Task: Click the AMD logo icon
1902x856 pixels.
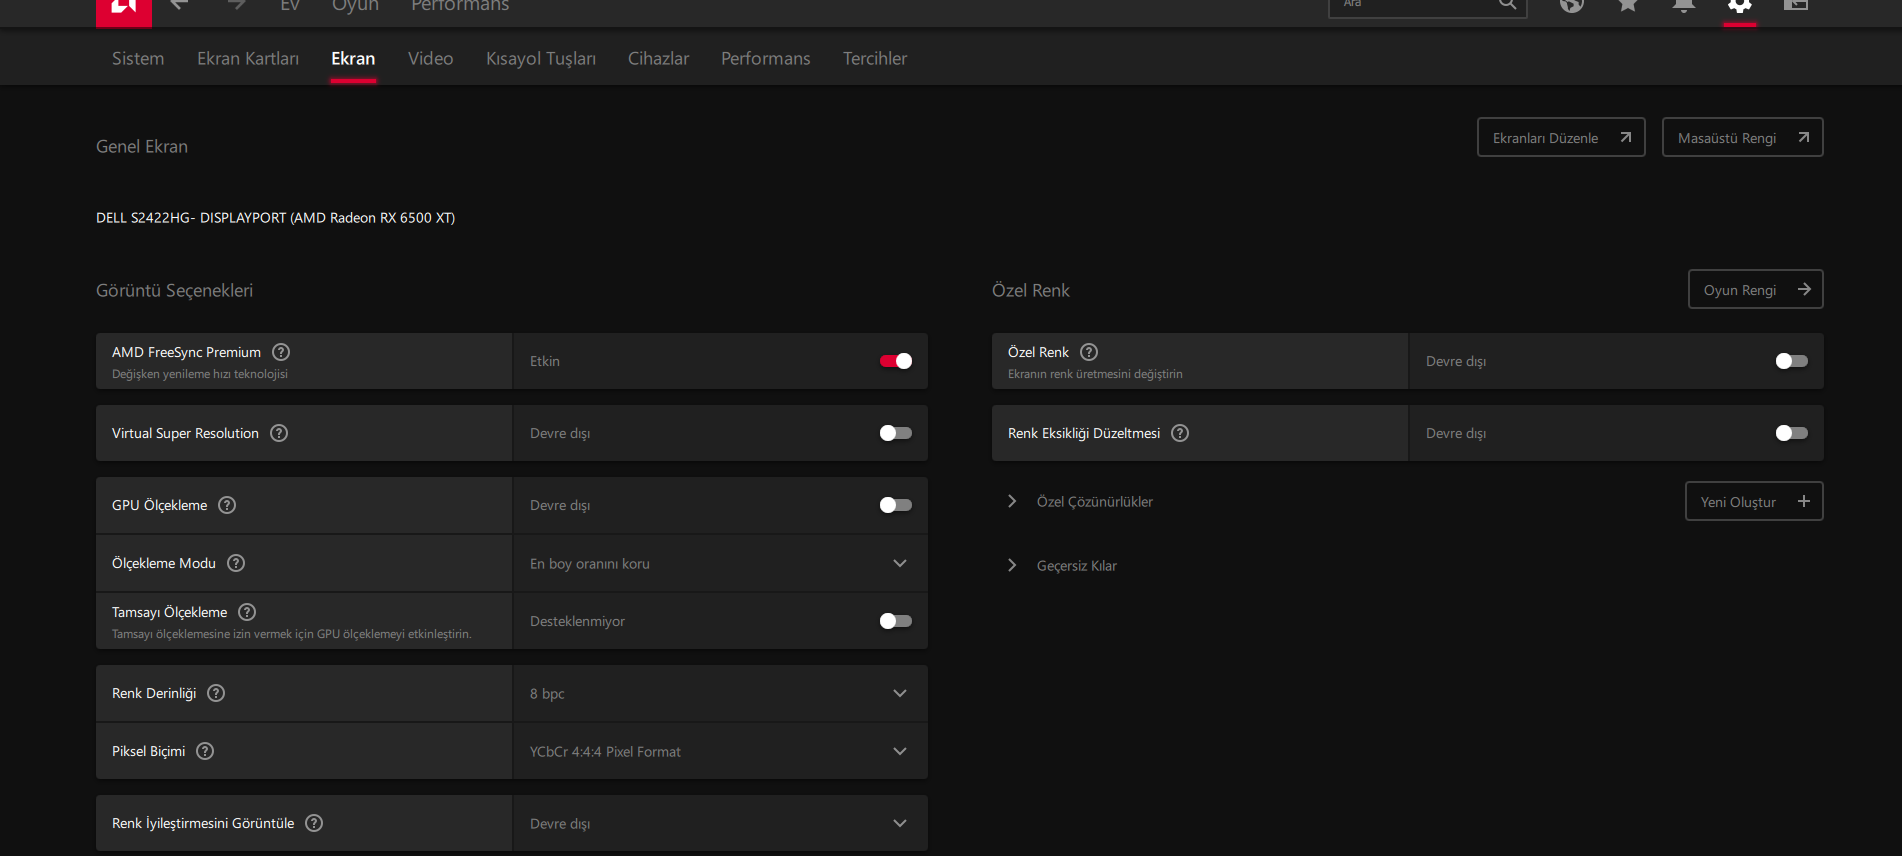Action: click(123, 8)
